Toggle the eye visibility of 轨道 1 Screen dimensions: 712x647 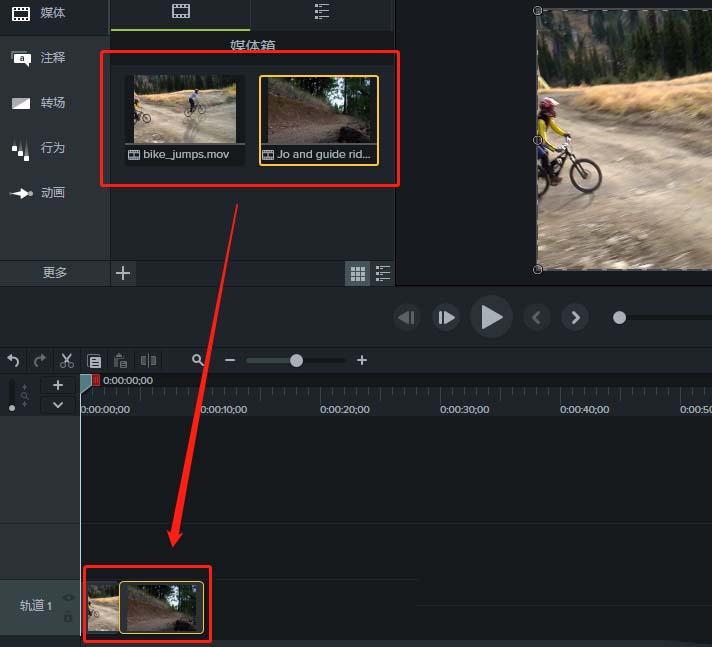68,598
